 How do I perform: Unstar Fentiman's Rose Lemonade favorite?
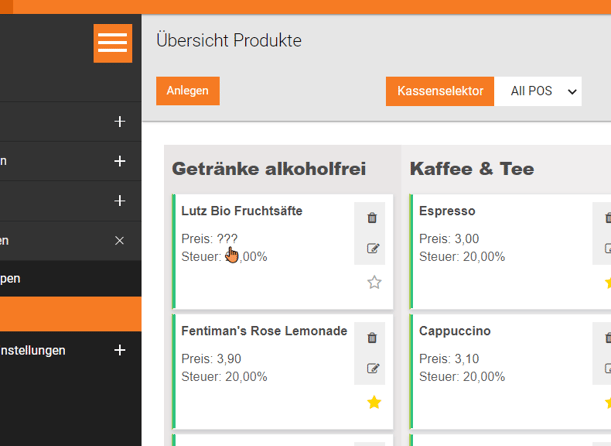click(x=374, y=402)
